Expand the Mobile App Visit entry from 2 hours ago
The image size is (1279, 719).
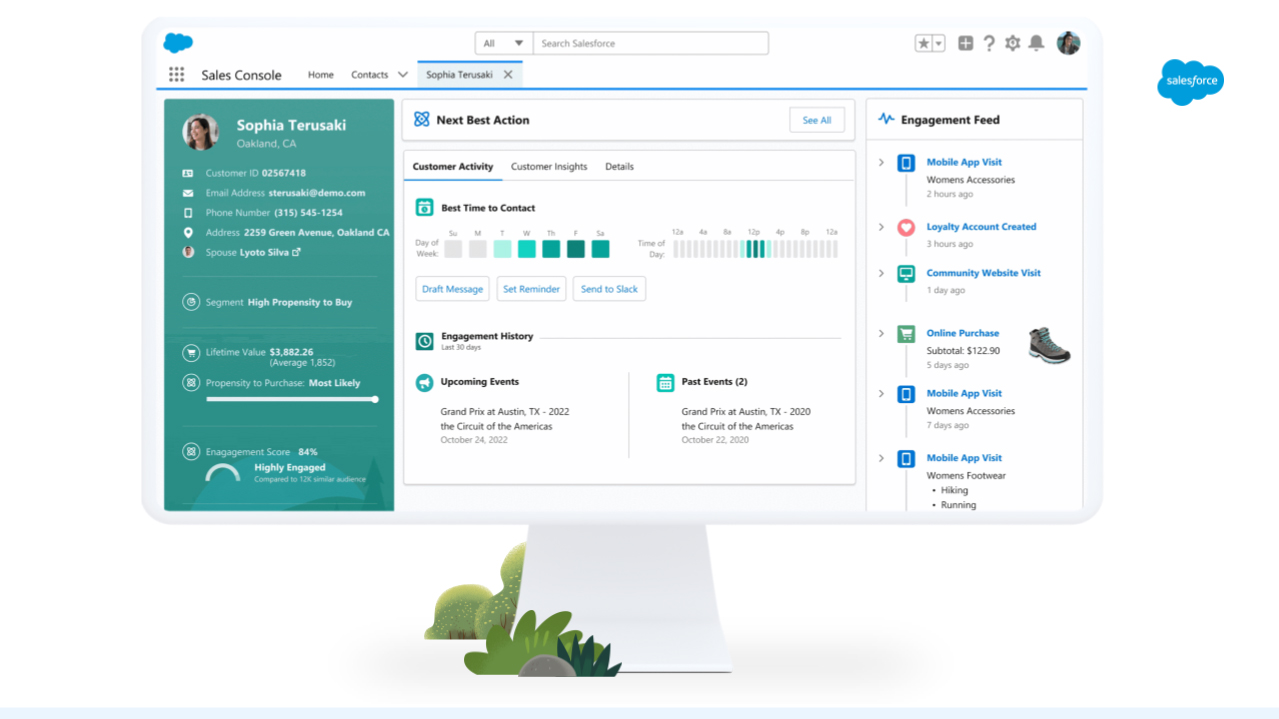tap(881, 162)
